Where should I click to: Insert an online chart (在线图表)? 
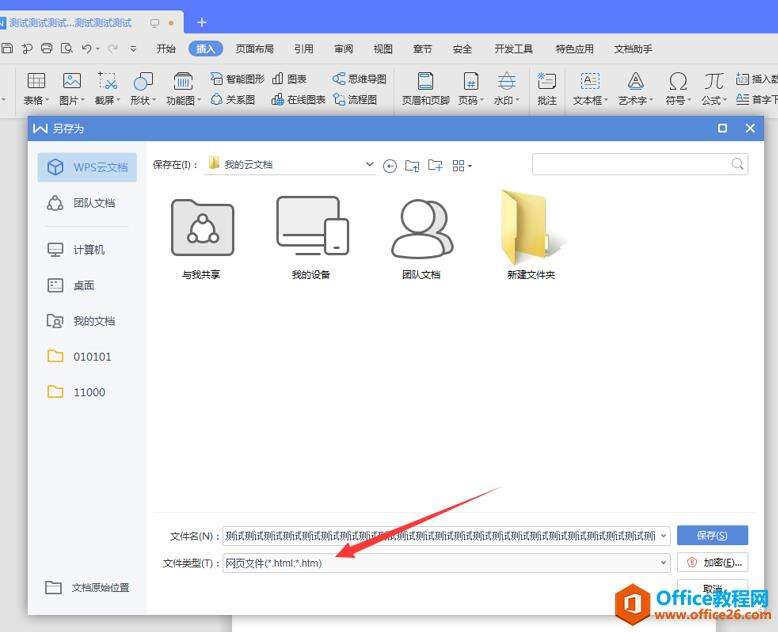coord(298,99)
